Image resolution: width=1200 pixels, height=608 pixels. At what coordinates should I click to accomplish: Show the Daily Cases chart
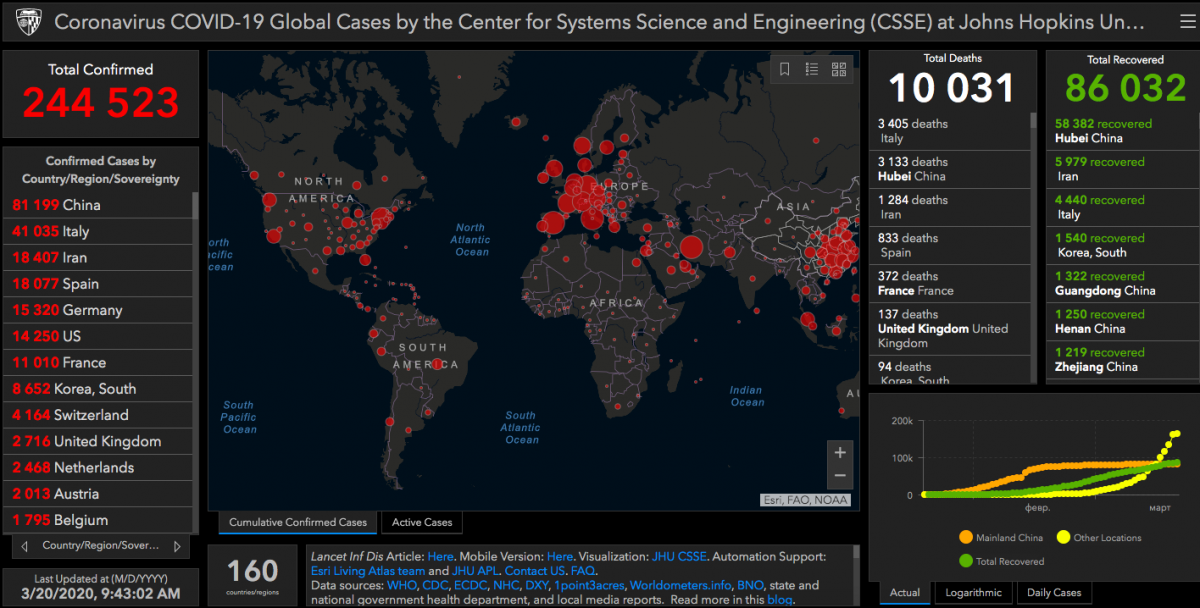click(x=1054, y=592)
